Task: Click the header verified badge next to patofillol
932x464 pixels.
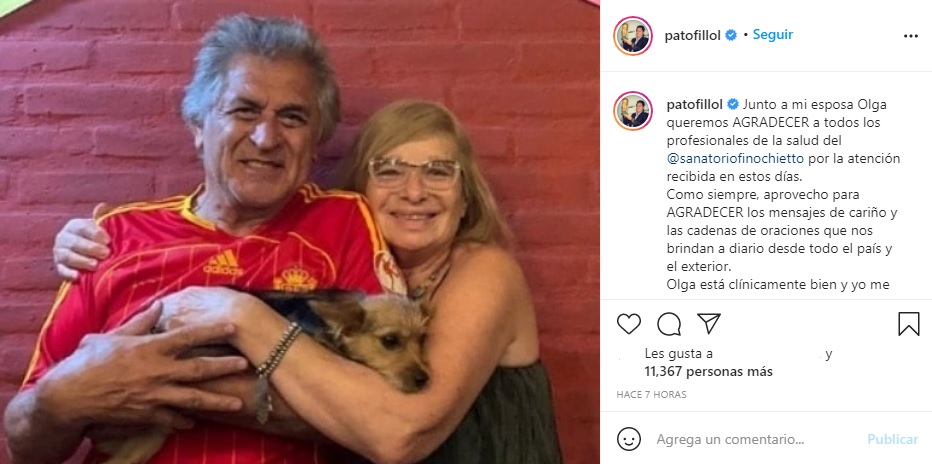Action: point(731,35)
